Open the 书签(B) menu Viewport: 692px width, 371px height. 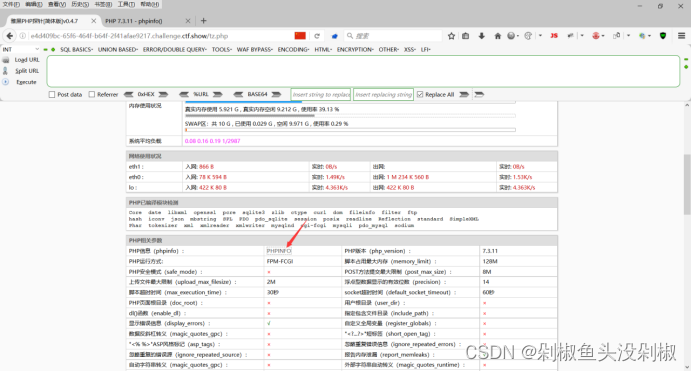pyautogui.click(x=103, y=4)
